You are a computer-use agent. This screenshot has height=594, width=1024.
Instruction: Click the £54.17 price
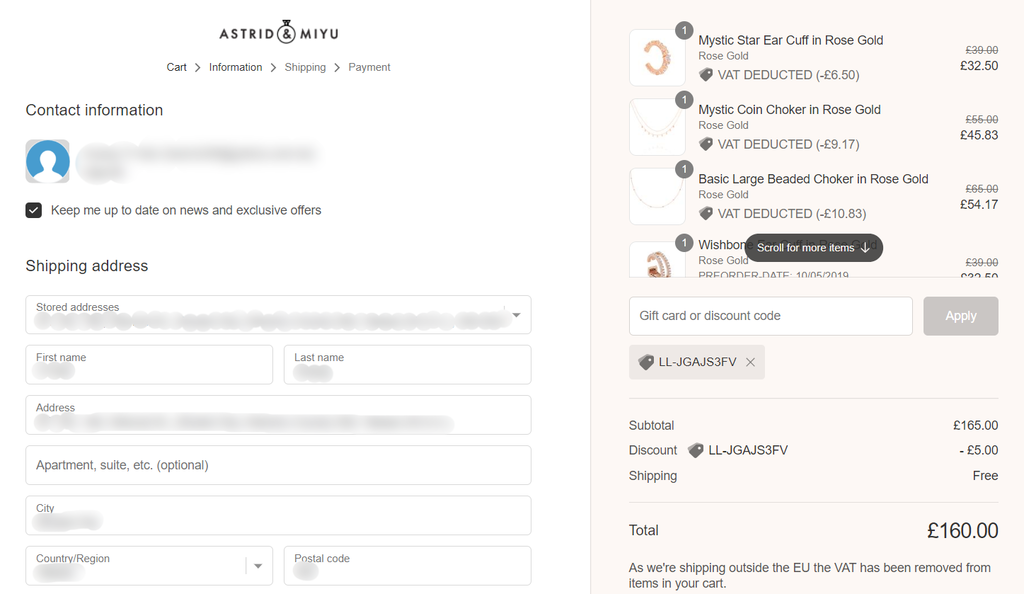coord(979,204)
